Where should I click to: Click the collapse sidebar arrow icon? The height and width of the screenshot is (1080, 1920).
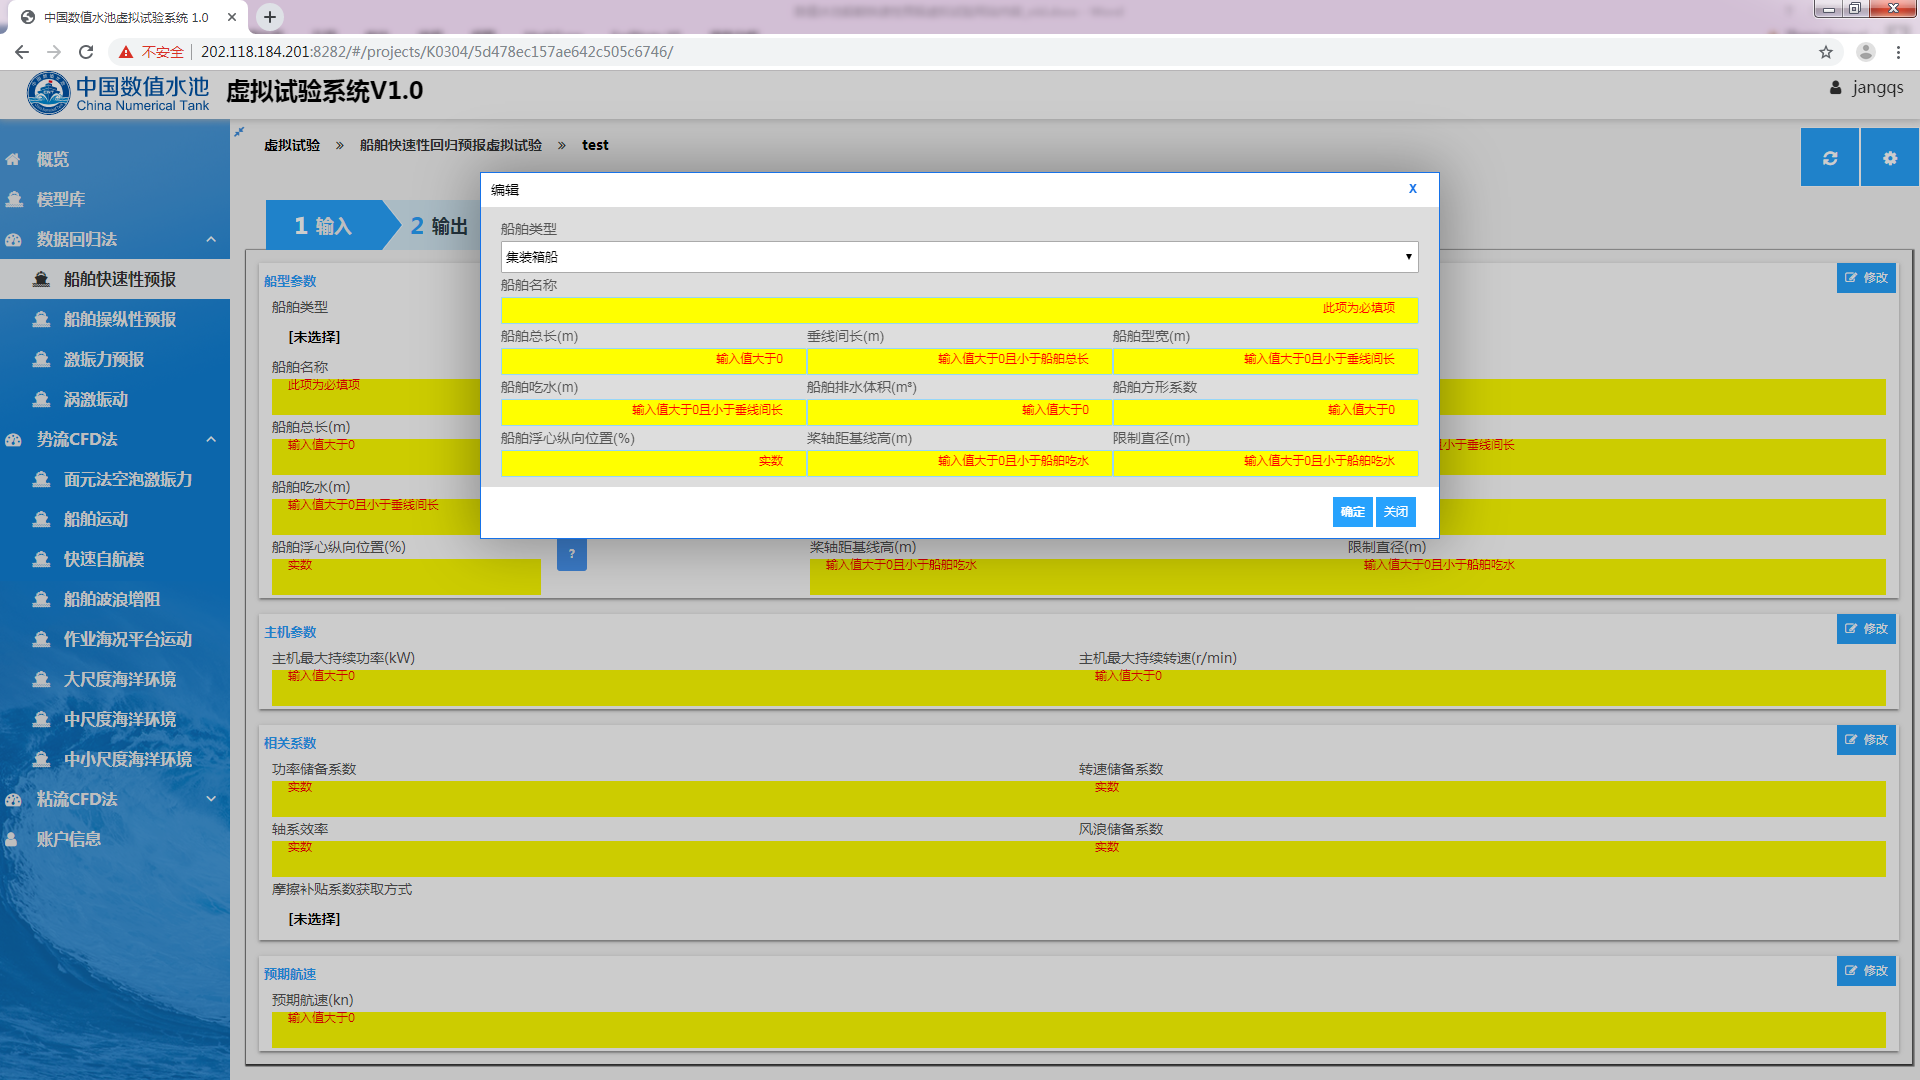pyautogui.click(x=239, y=132)
